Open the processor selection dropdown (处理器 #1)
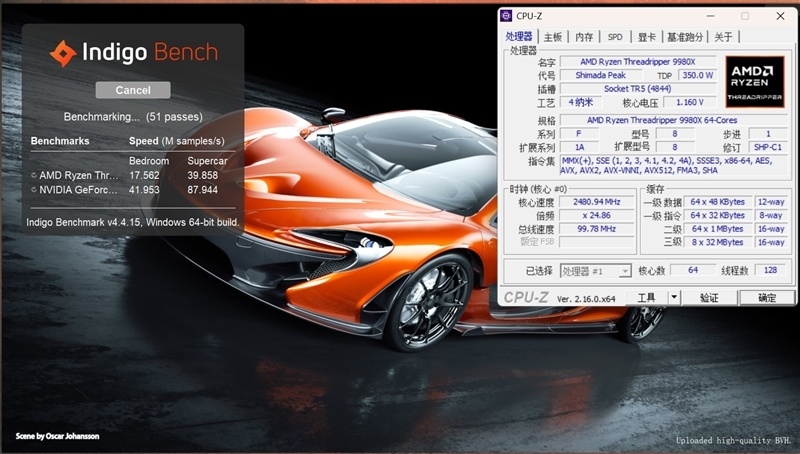 click(596, 271)
